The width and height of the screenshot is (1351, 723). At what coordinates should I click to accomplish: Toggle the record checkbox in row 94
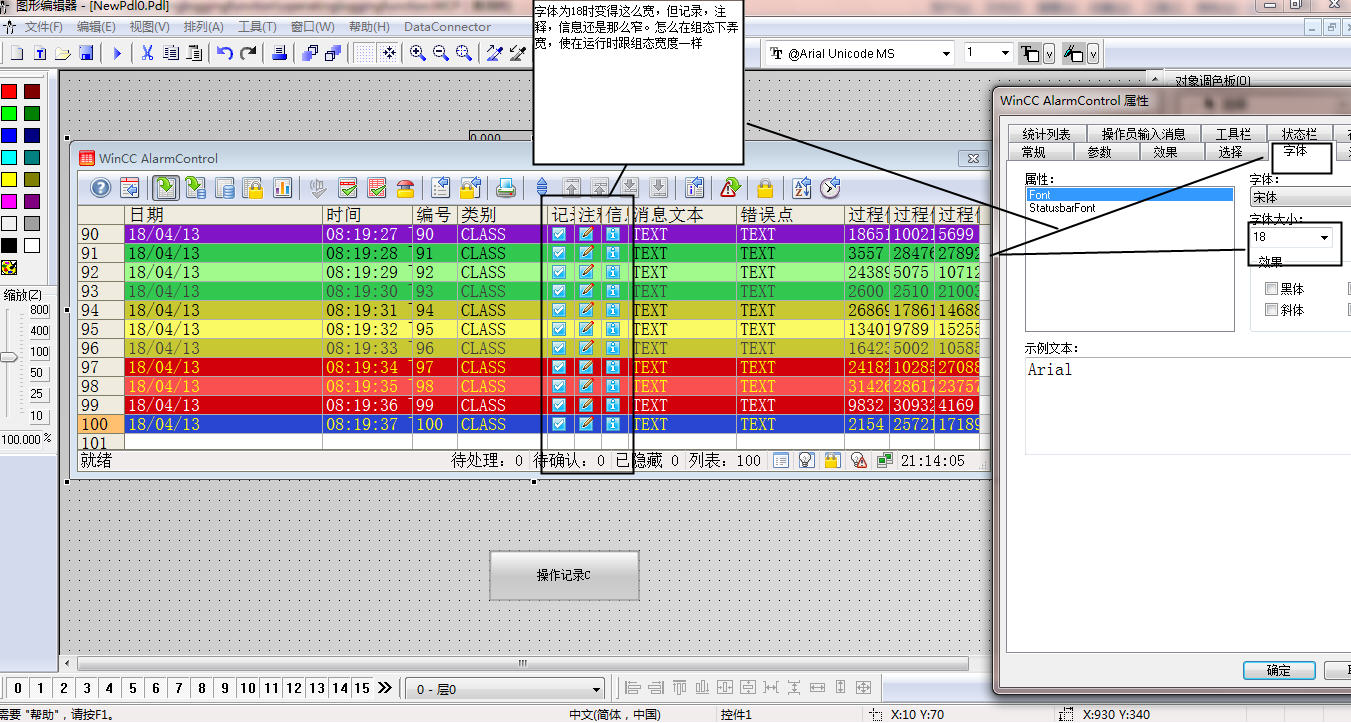(x=559, y=310)
